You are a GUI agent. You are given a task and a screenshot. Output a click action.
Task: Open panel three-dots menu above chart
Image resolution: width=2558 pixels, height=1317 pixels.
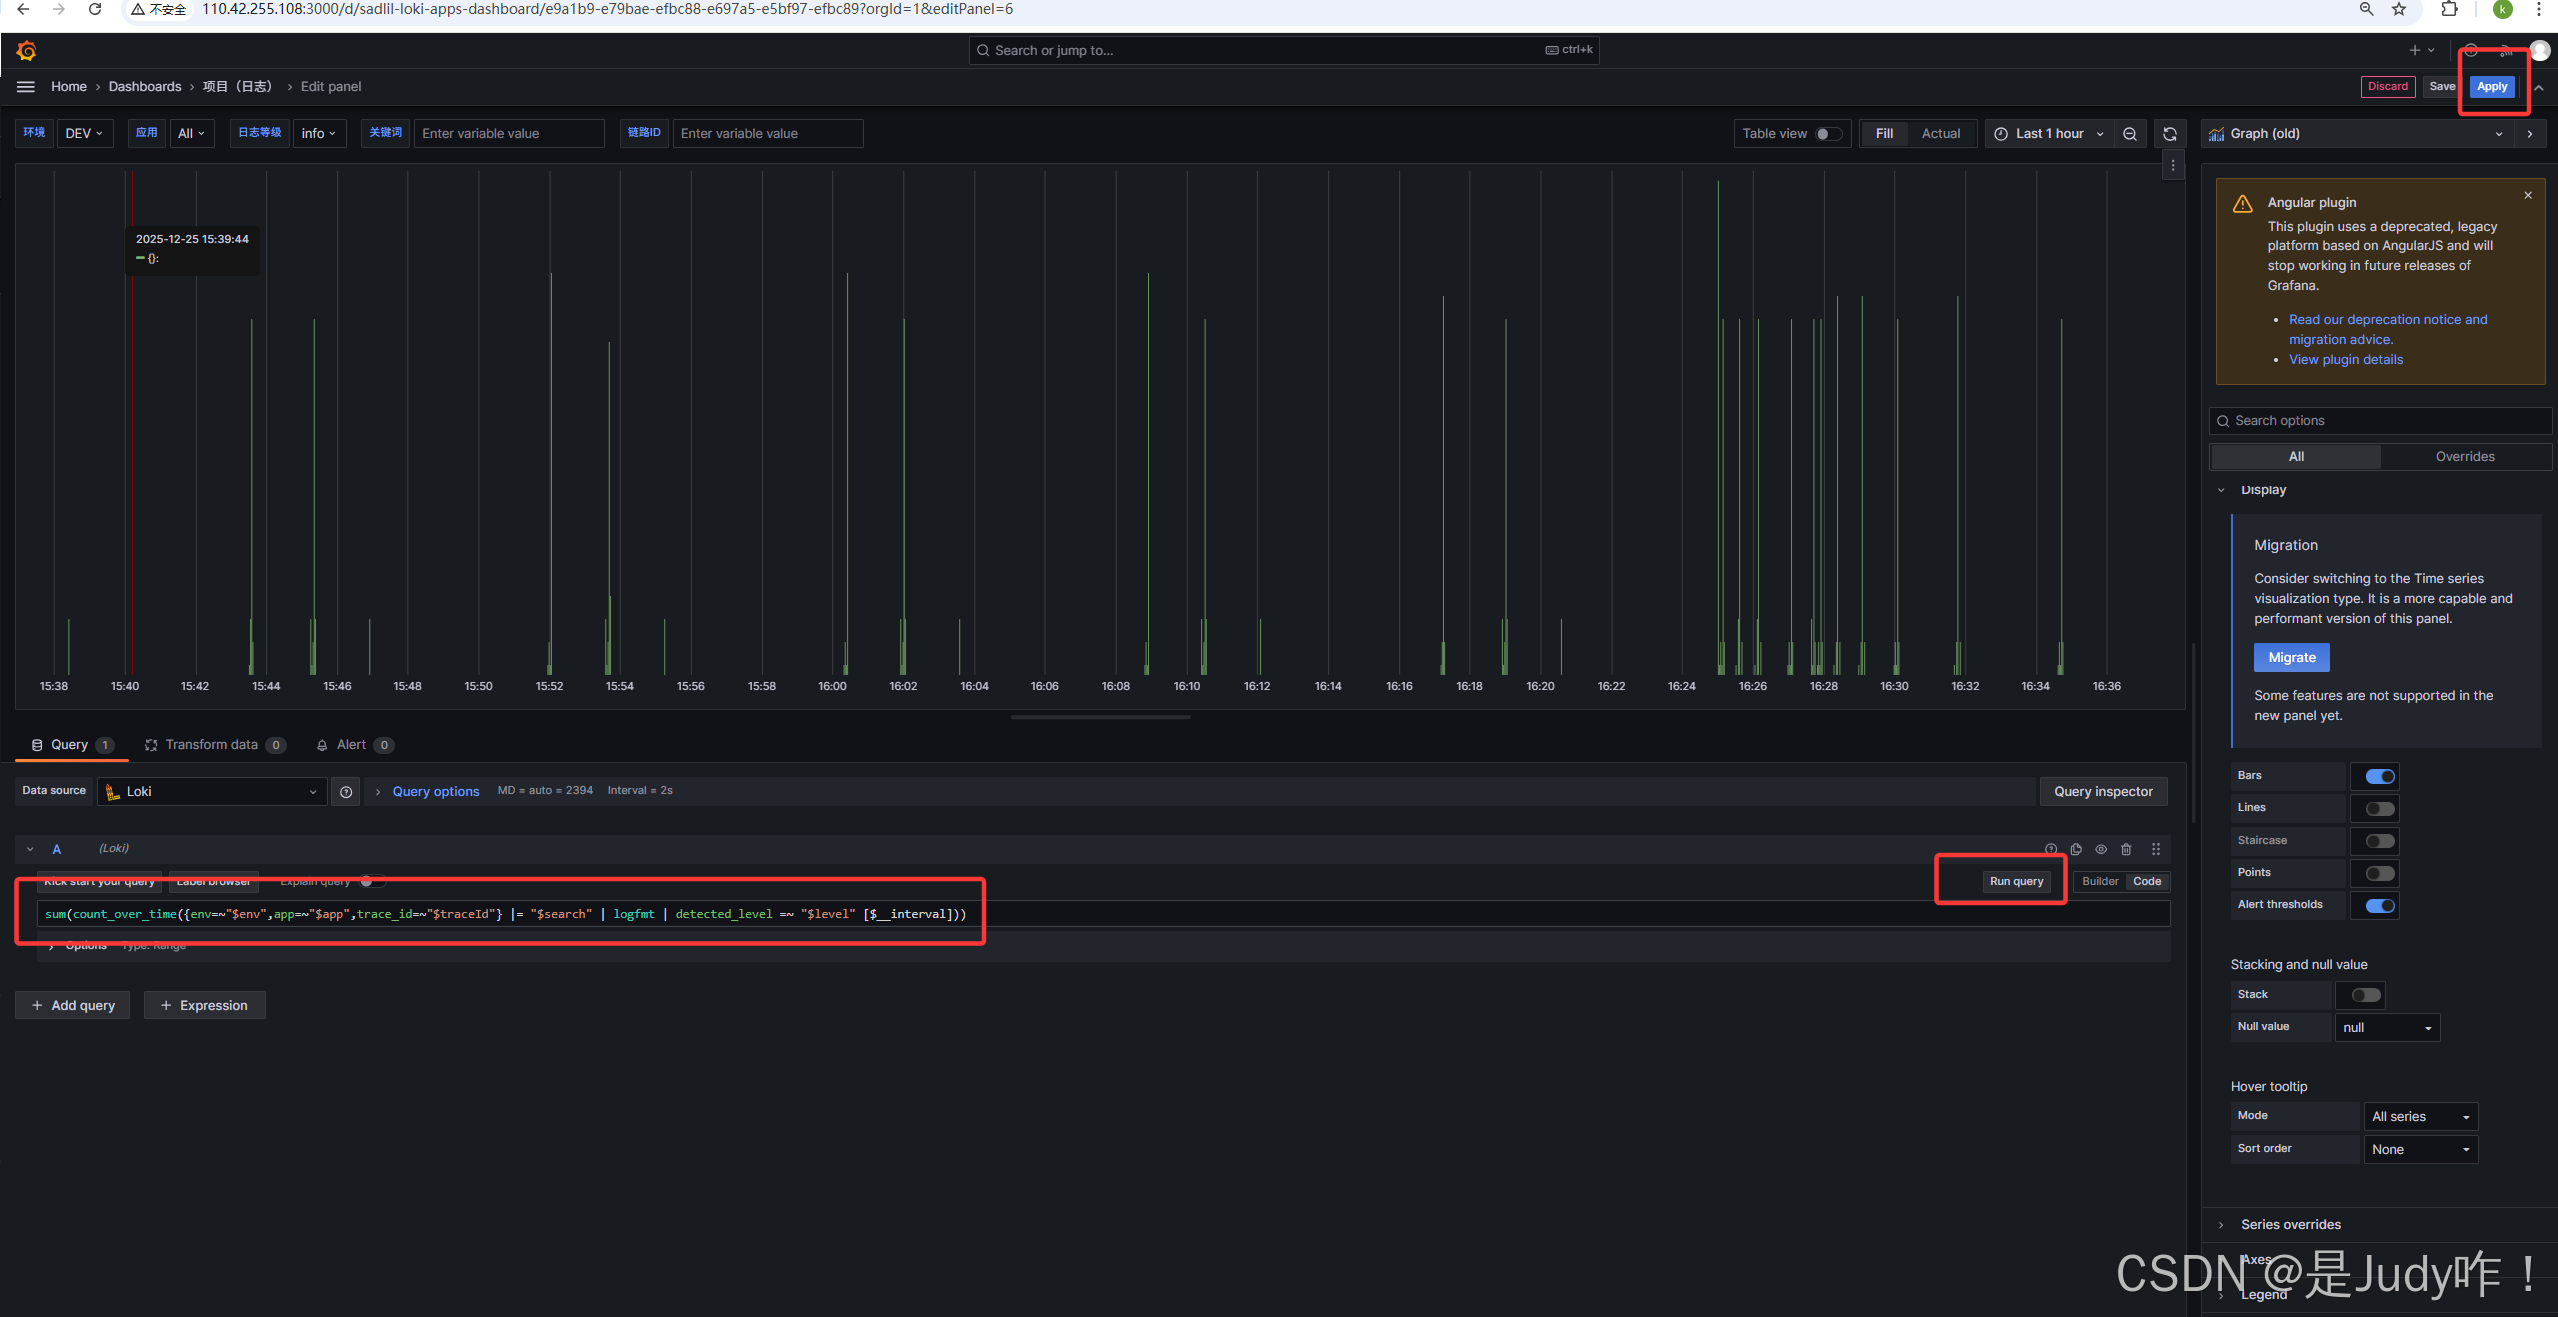(x=2173, y=166)
